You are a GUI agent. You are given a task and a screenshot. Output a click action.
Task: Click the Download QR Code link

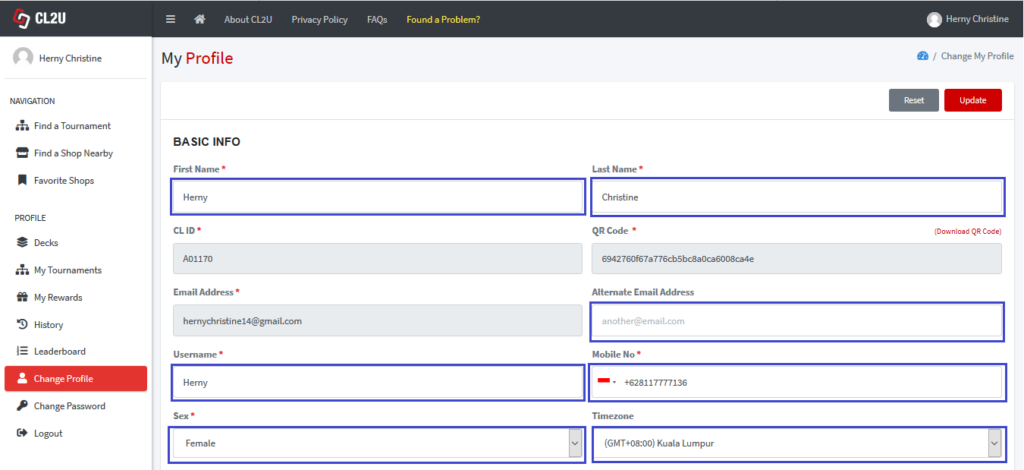tap(967, 232)
